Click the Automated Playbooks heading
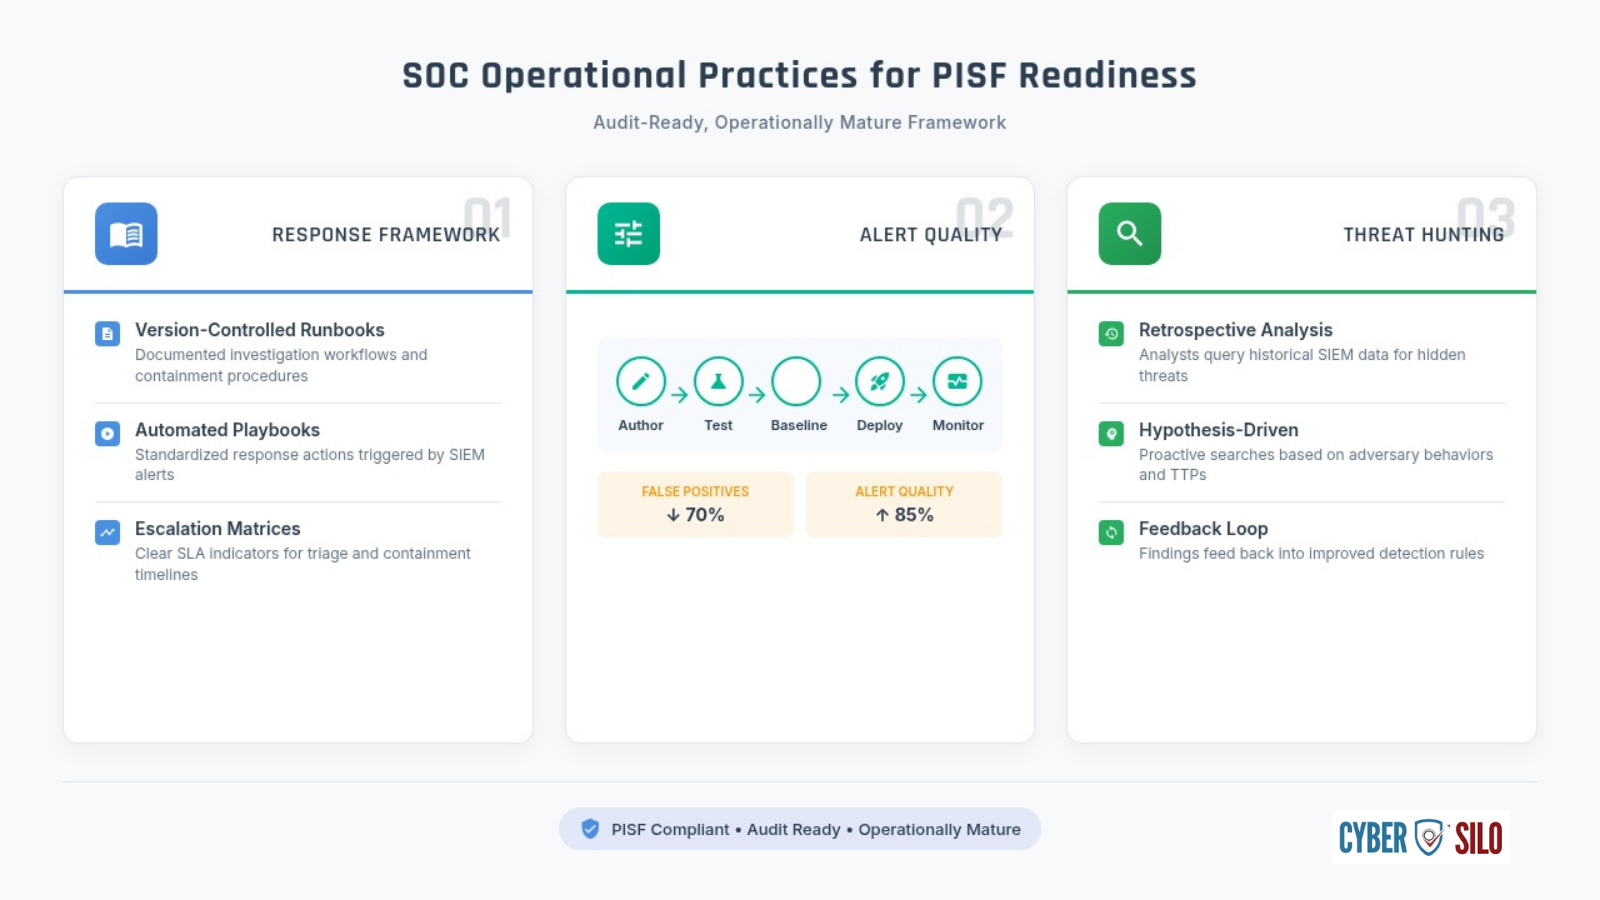This screenshot has height=900, width=1600. [227, 430]
